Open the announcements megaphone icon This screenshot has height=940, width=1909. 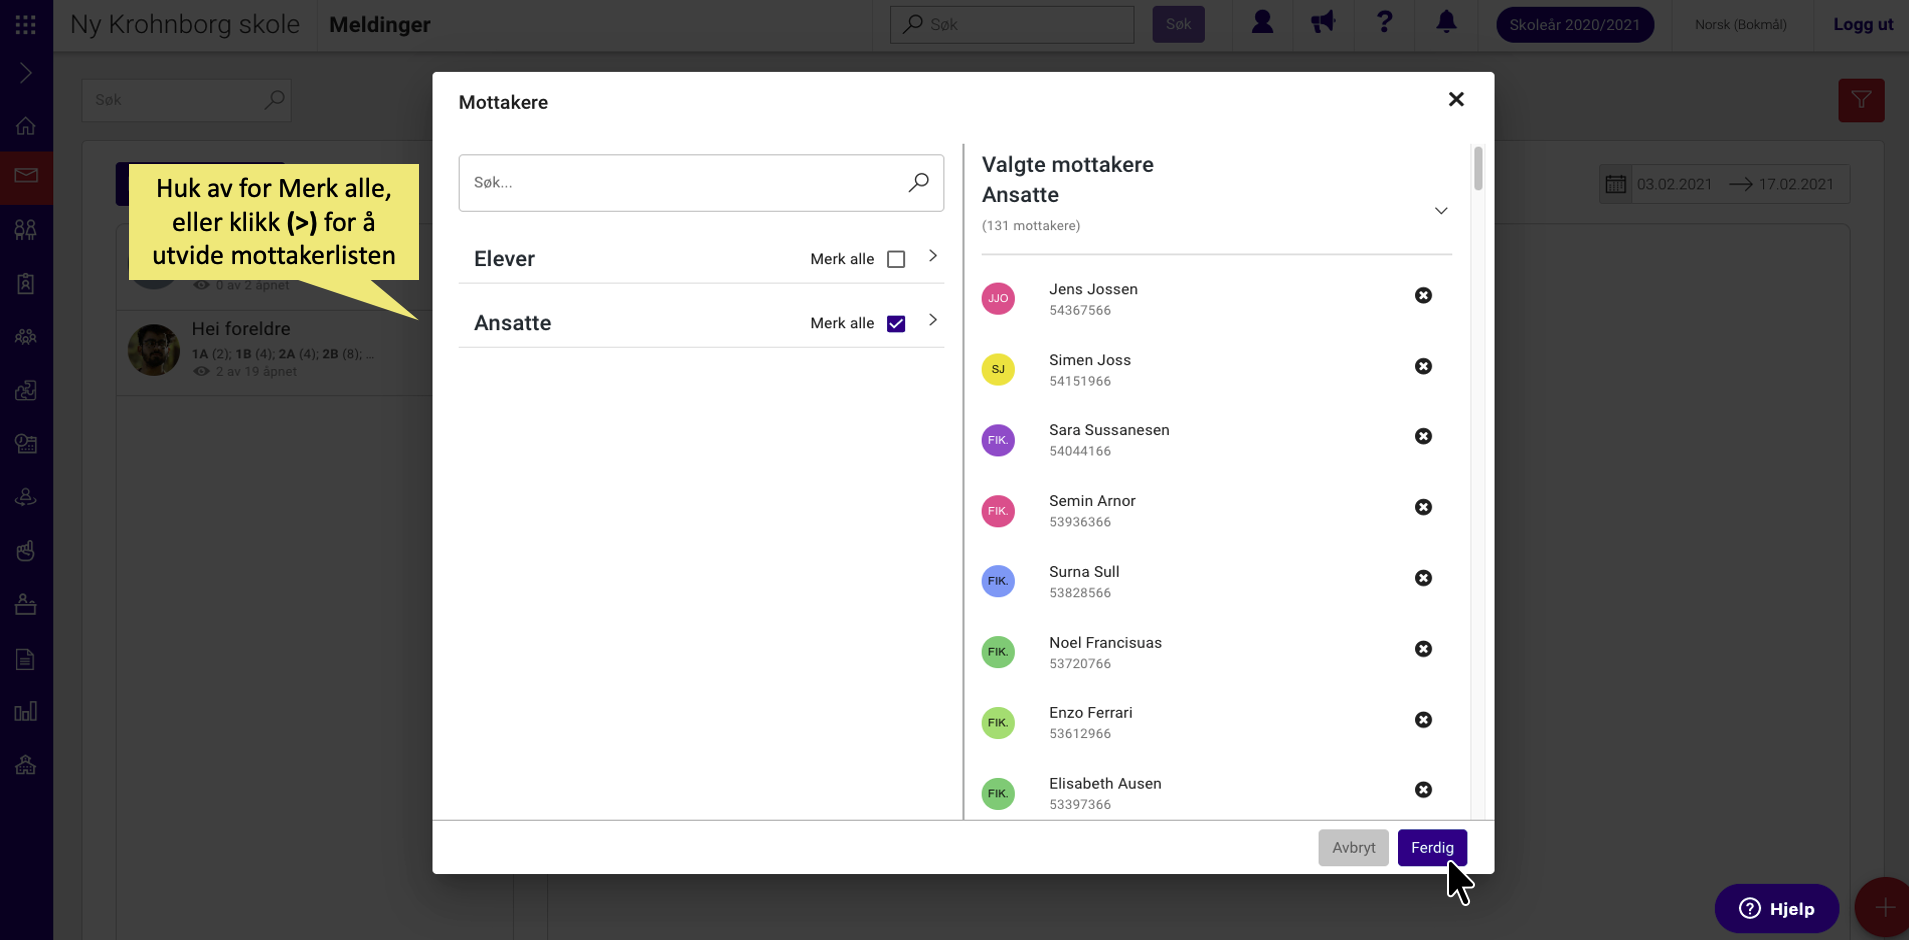(1323, 23)
